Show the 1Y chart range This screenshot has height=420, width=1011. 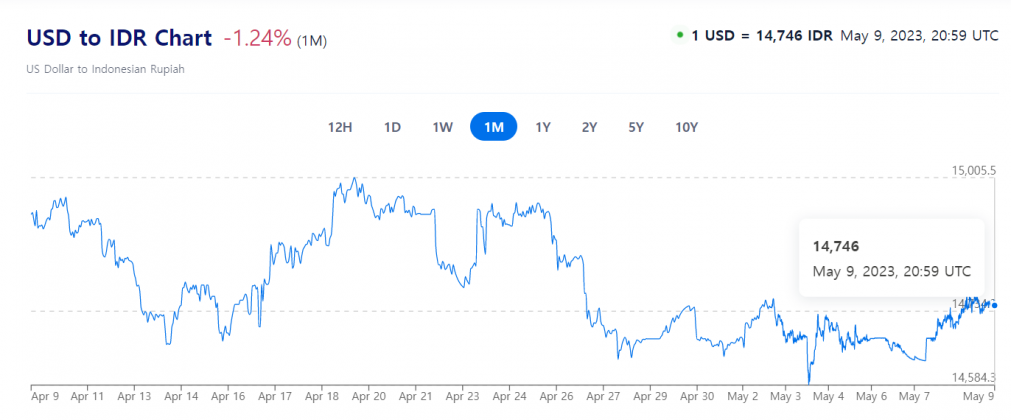543,127
